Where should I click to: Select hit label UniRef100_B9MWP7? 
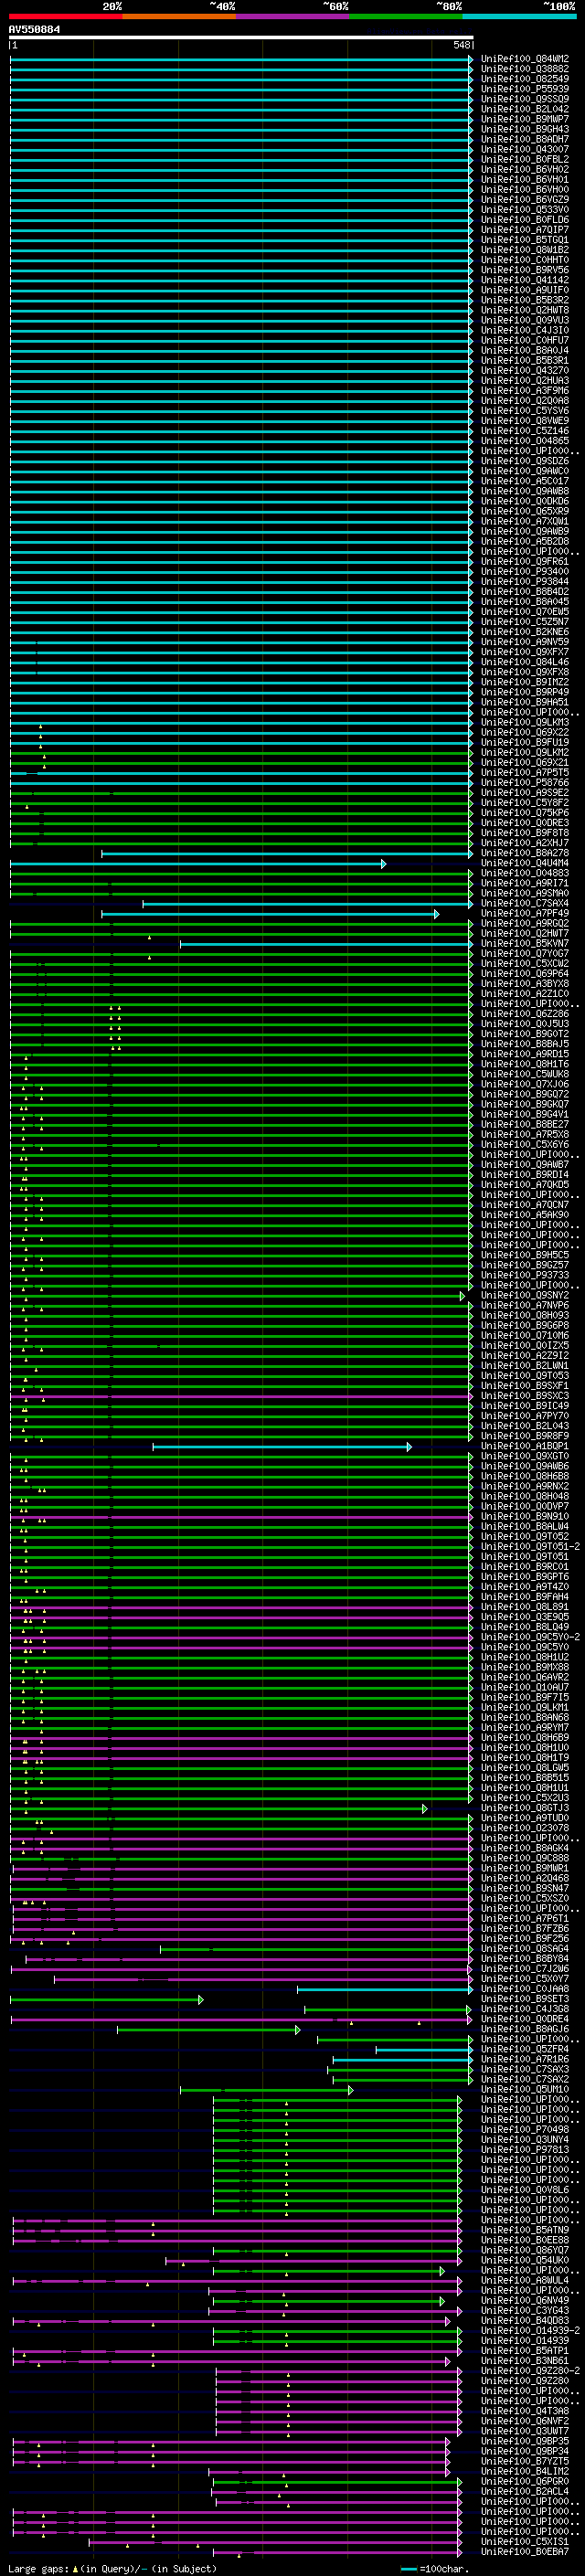click(x=525, y=119)
